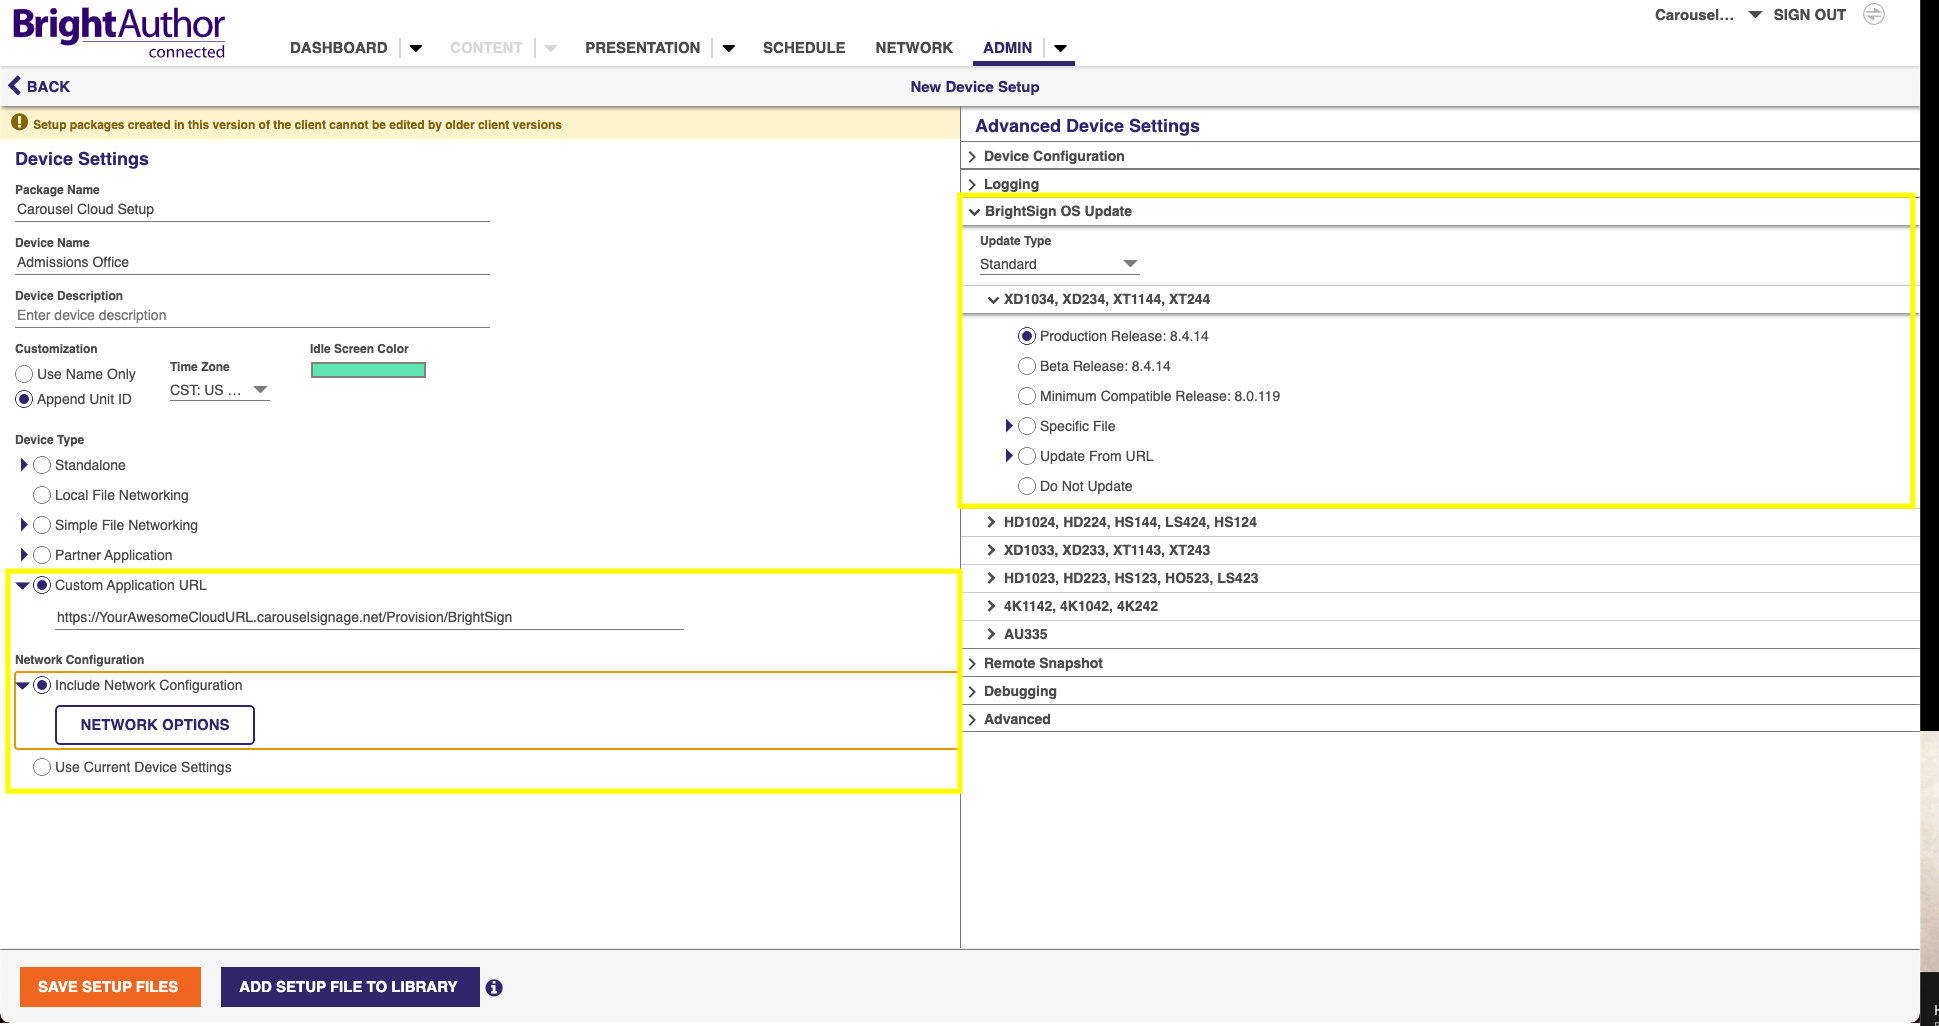This screenshot has width=1939, height=1026.
Task: Select Use Current Device Settings radio
Action: pyautogui.click(x=42, y=767)
